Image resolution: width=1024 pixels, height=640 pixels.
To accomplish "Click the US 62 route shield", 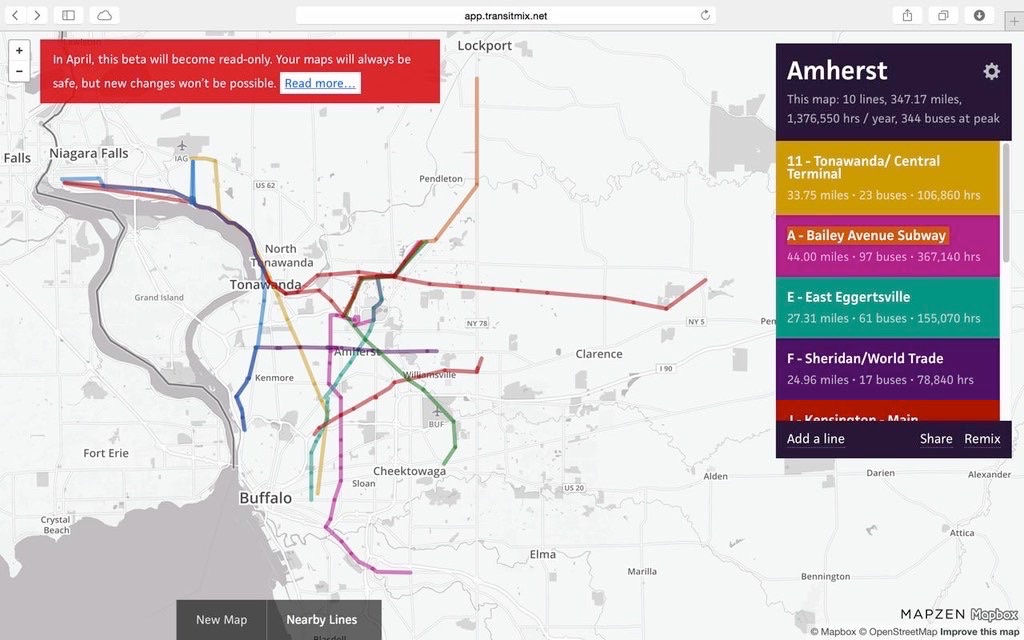I will (264, 185).
